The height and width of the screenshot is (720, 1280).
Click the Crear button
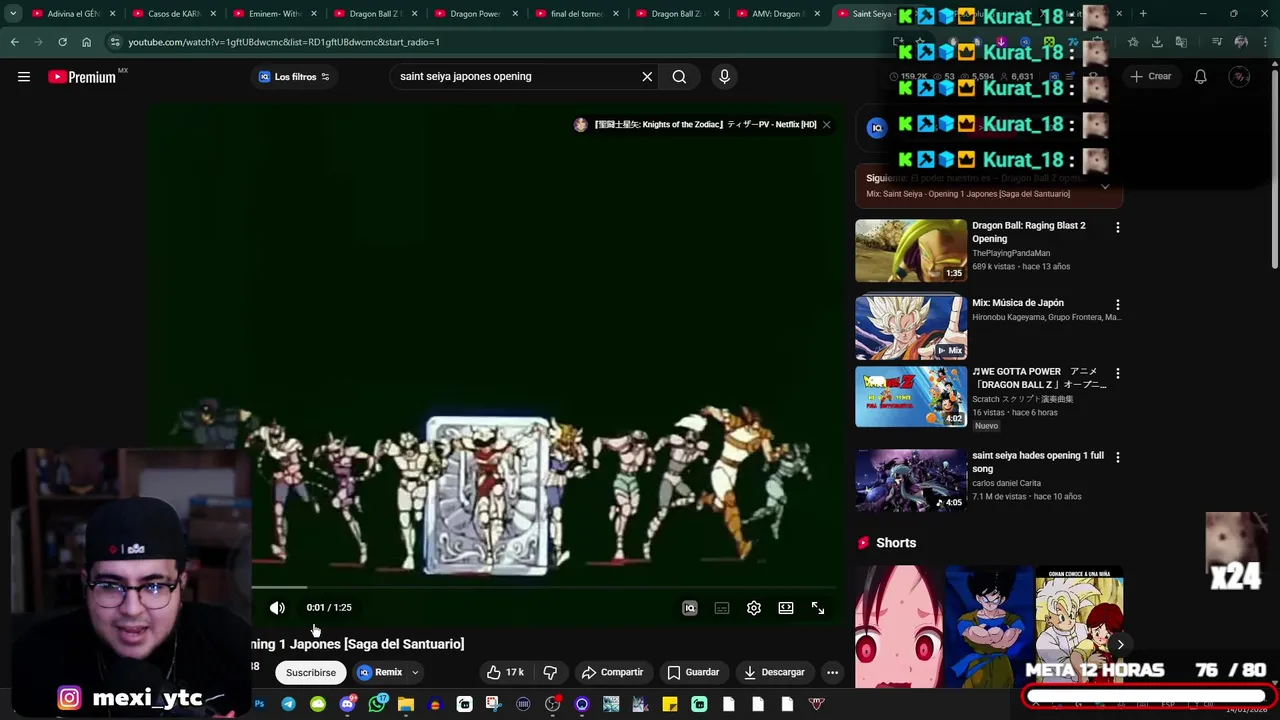pos(1150,77)
